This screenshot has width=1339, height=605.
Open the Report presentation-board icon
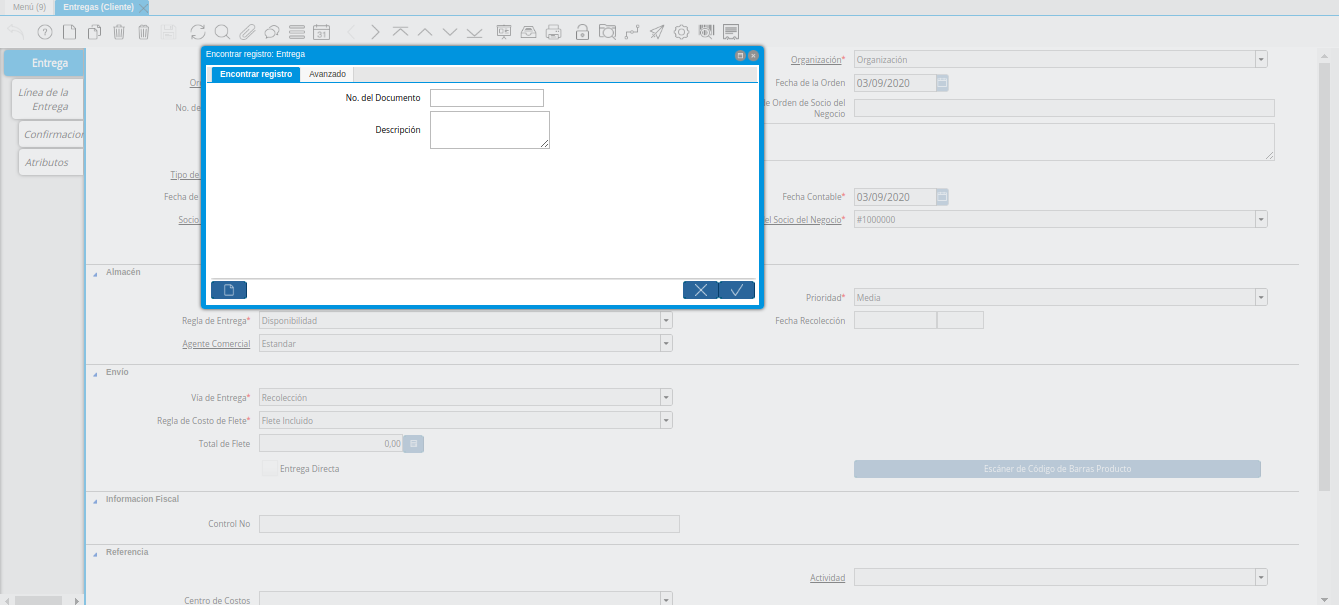pyautogui.click(x=504, y=32)
